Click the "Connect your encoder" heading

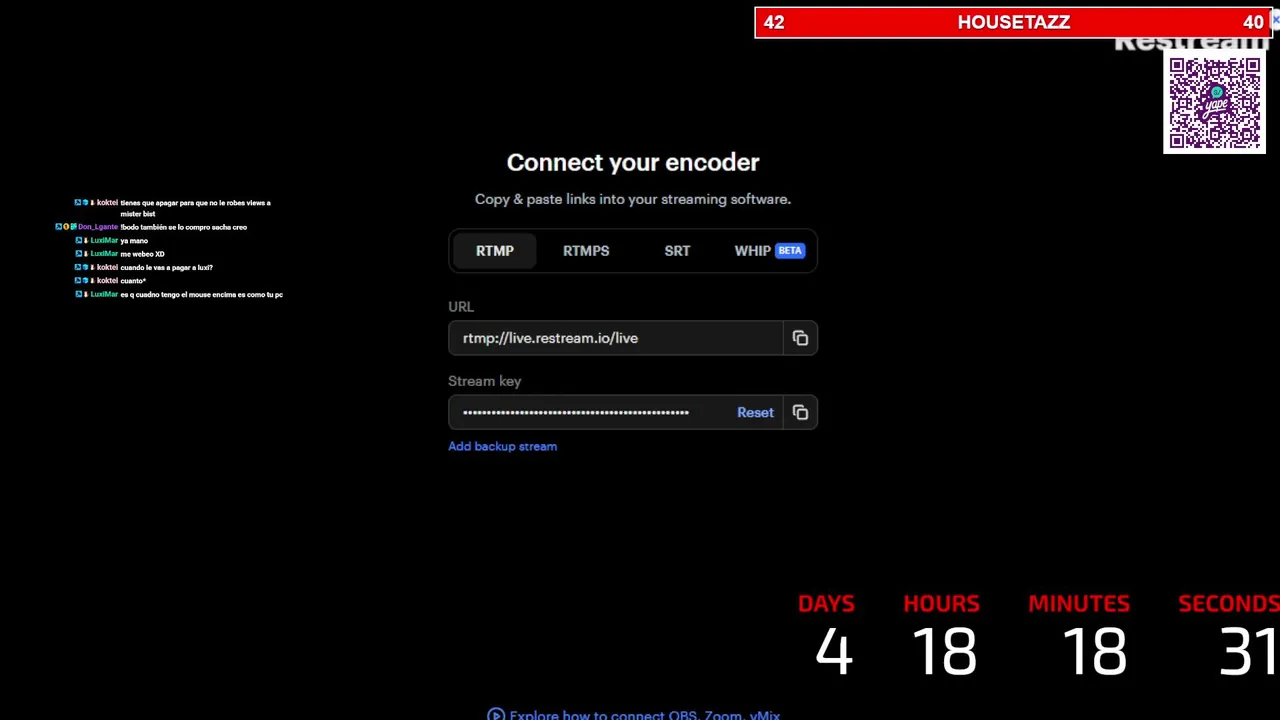pos(633,162)
